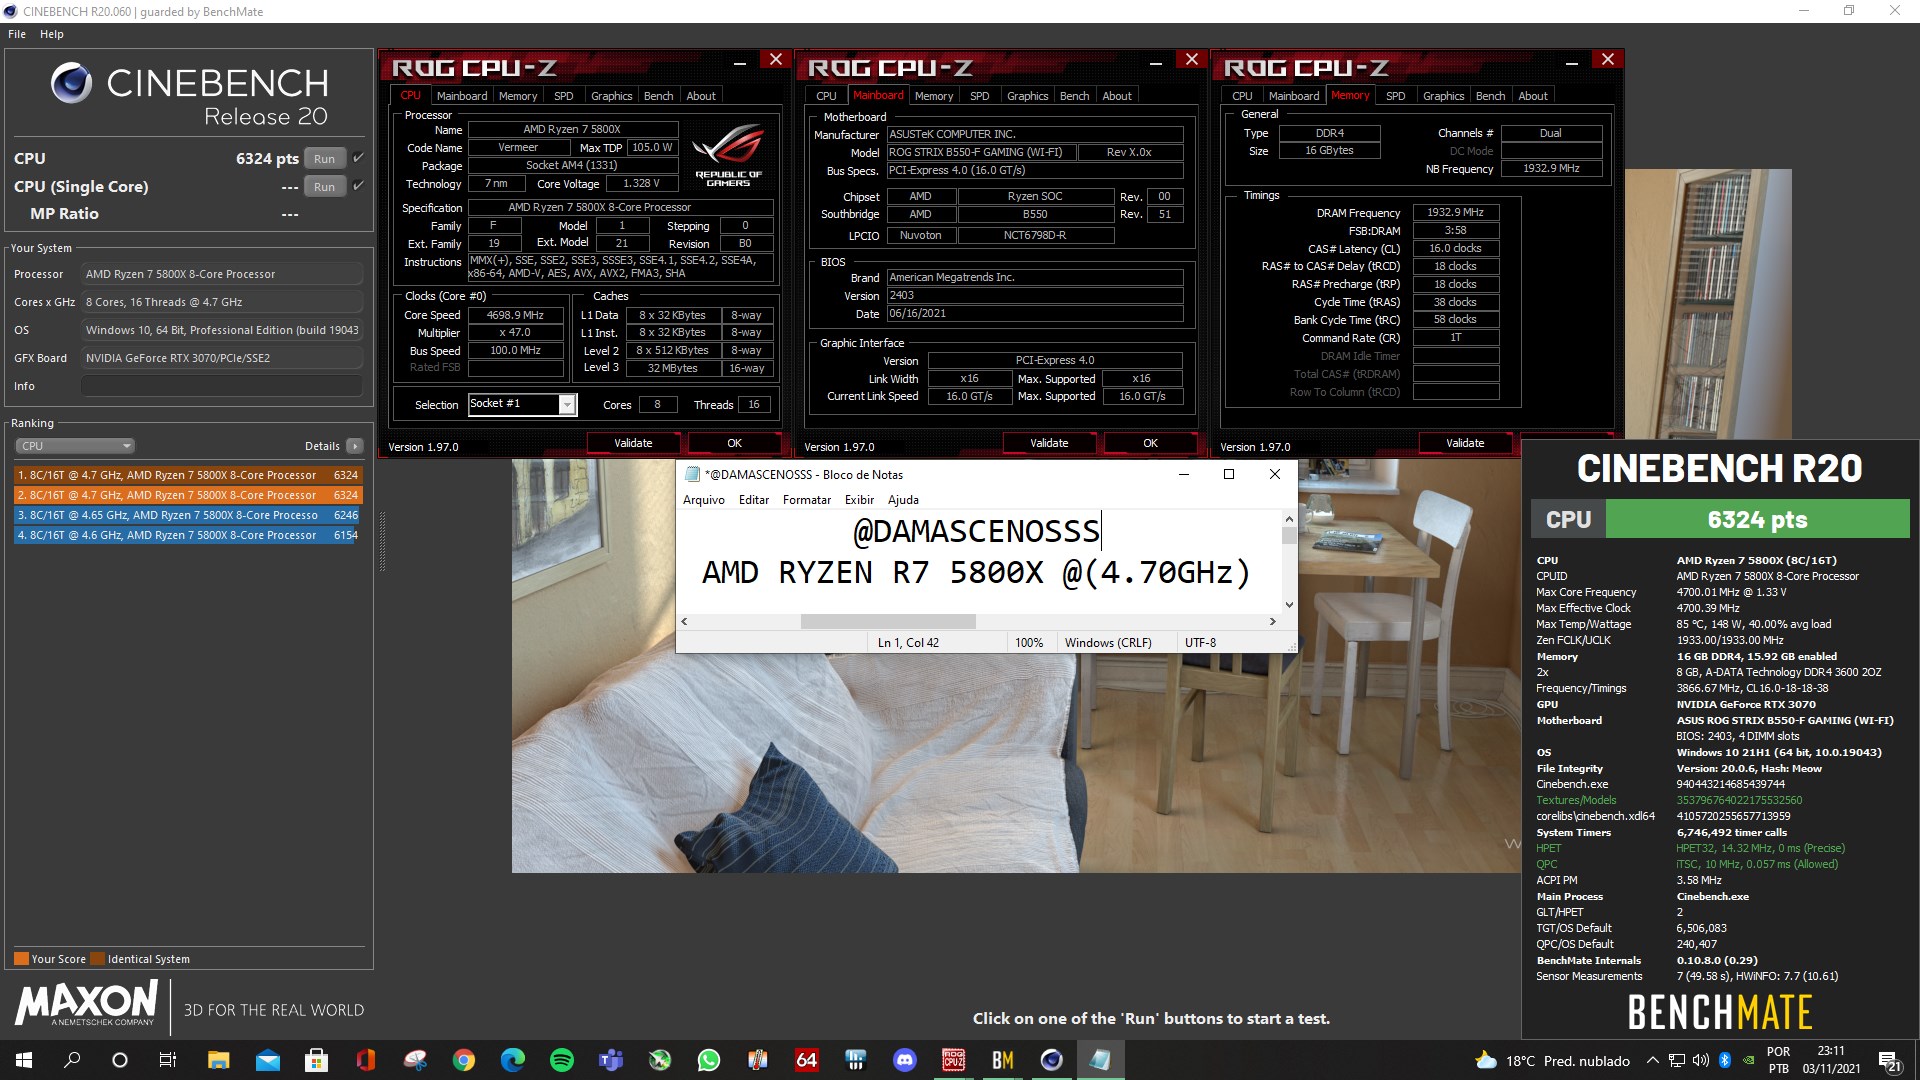Viewport: 1920px width, 1080px height.
Task: Open Cinebench Help menu
Action: (52, 34)
